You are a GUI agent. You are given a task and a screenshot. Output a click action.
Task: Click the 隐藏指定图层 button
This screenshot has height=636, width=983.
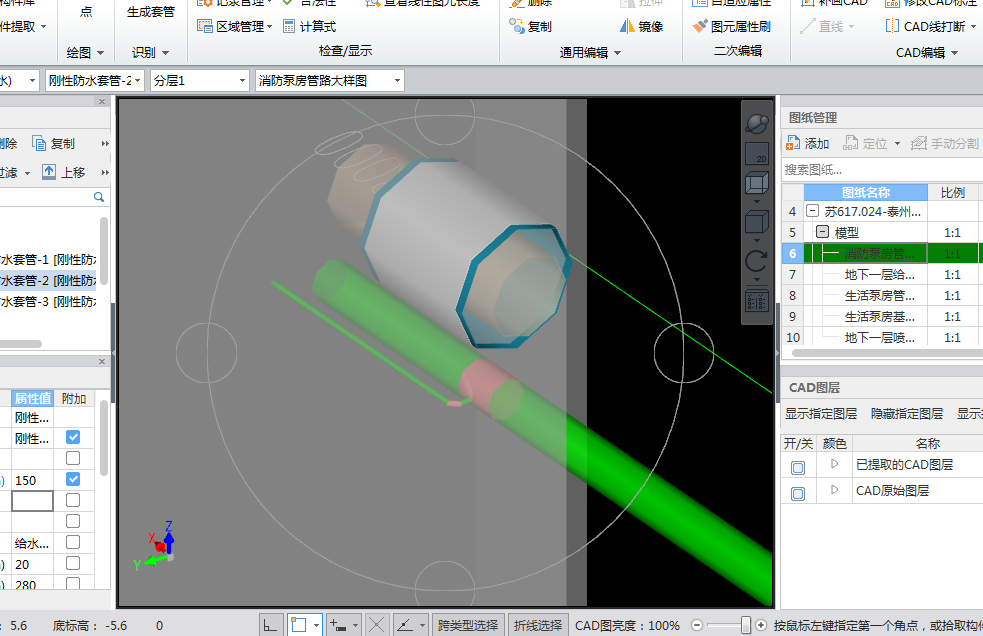tap(907, 413)
